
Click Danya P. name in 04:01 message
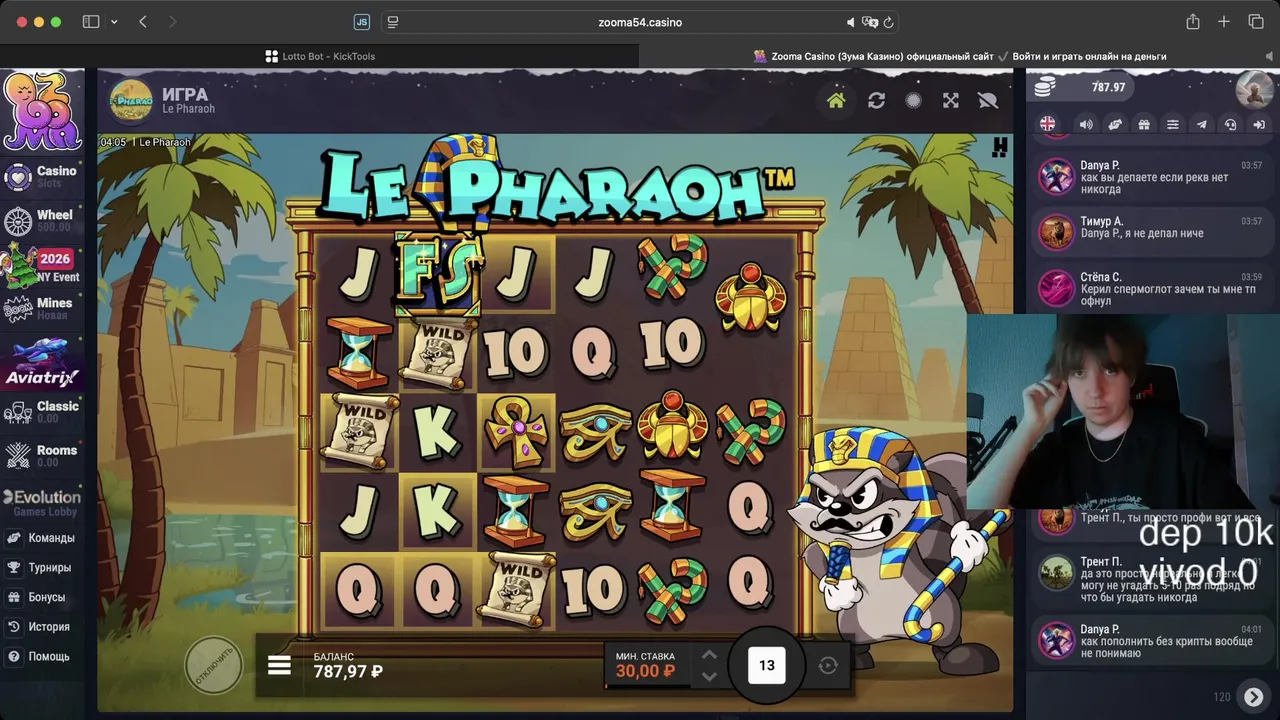pyautogui.click(x=1100, y=629)
